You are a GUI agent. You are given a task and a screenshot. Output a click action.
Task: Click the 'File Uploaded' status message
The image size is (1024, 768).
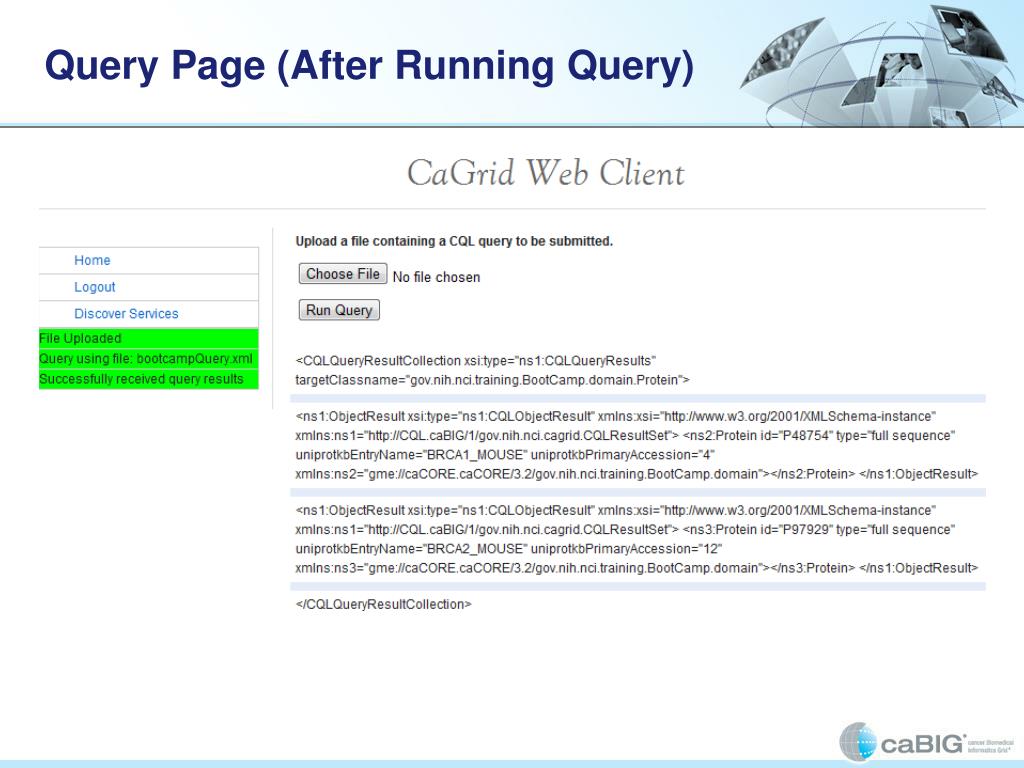tap(148, 338)
